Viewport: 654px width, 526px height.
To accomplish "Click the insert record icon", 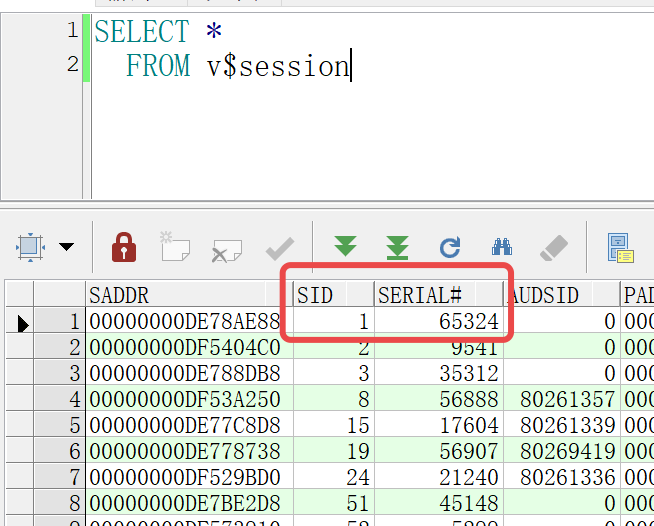I will (x=174, y=246).
